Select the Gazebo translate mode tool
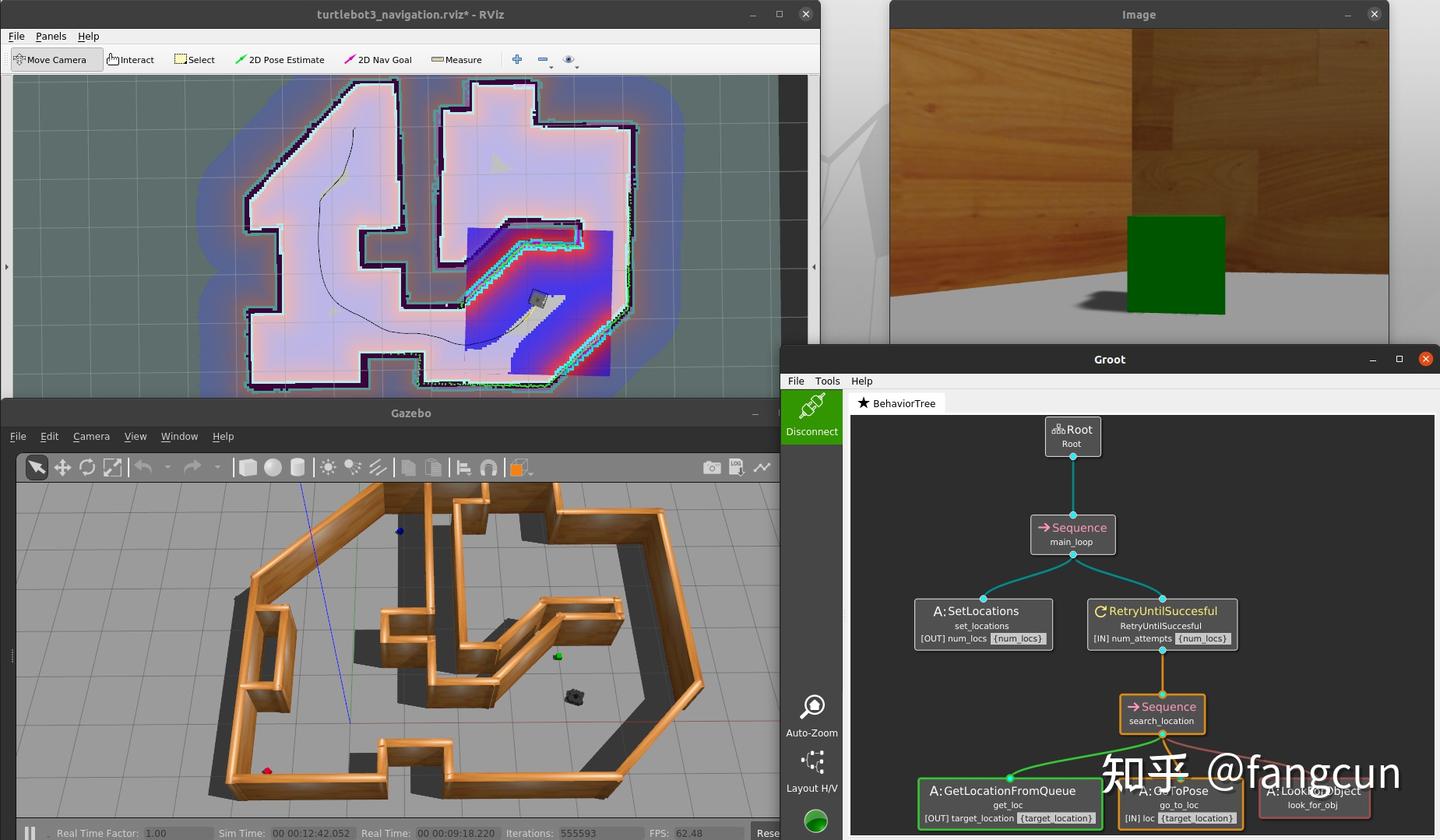 pyautogui.click(x=62, y=467)
